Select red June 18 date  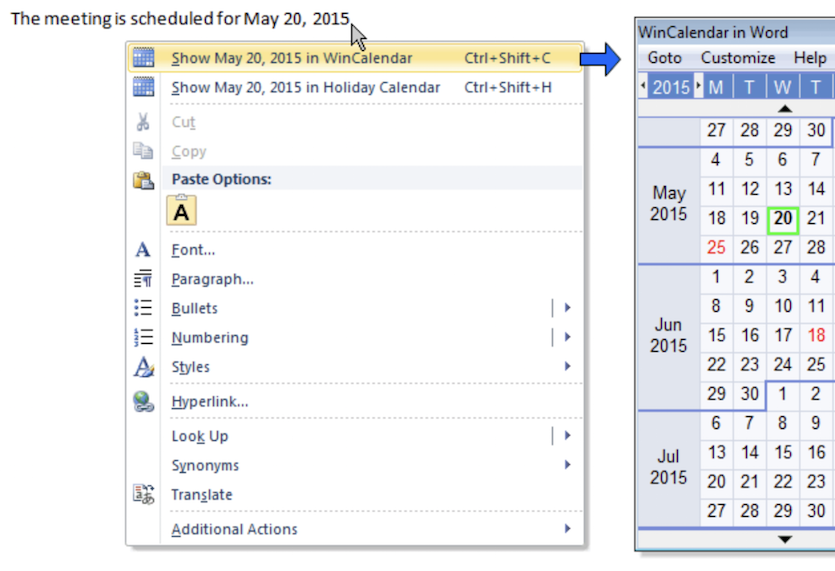(816, 335)
